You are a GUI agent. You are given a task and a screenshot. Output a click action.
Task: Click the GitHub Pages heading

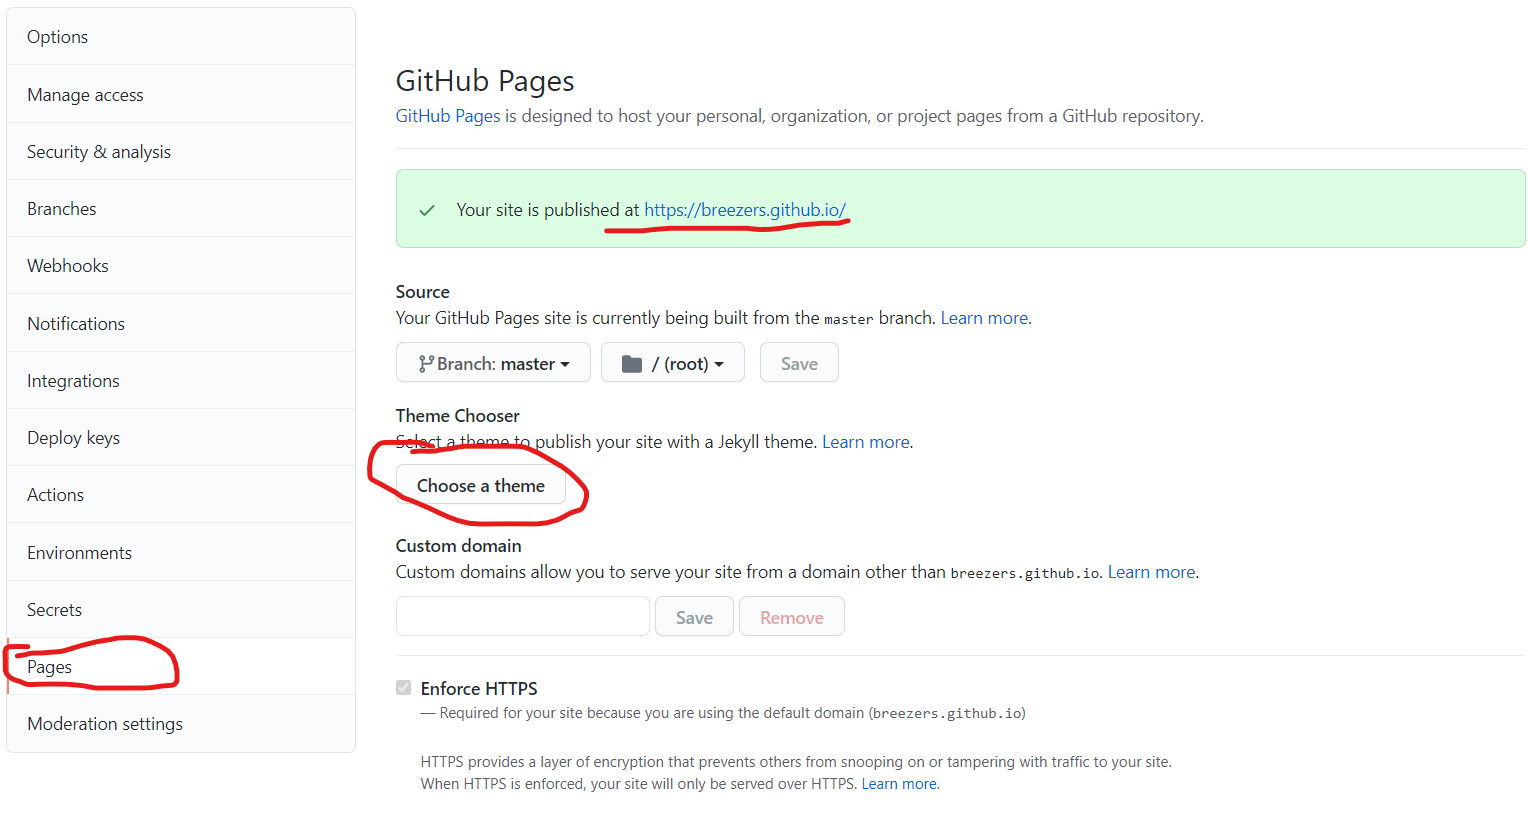485,80
